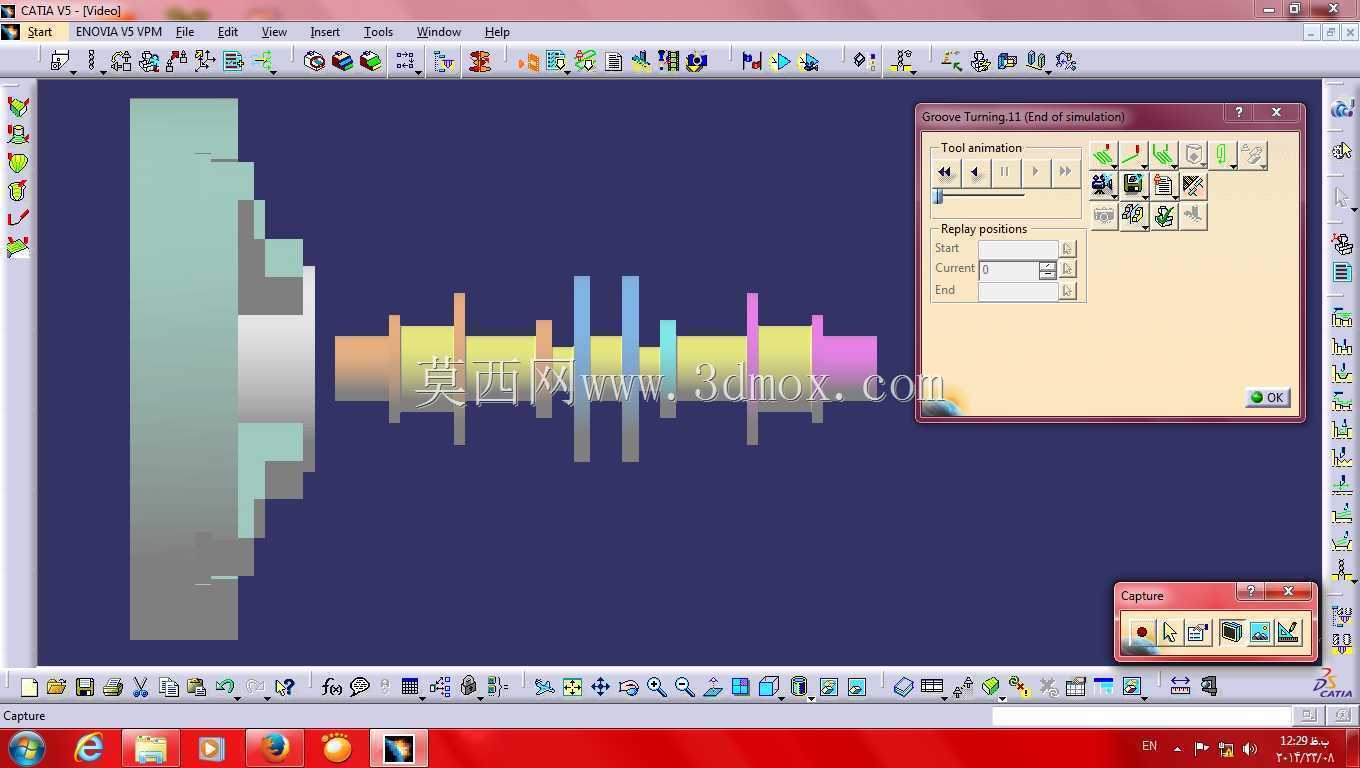Click the volume speaker tray icon
The image size is (1360, 768).
click(1249, 748)
